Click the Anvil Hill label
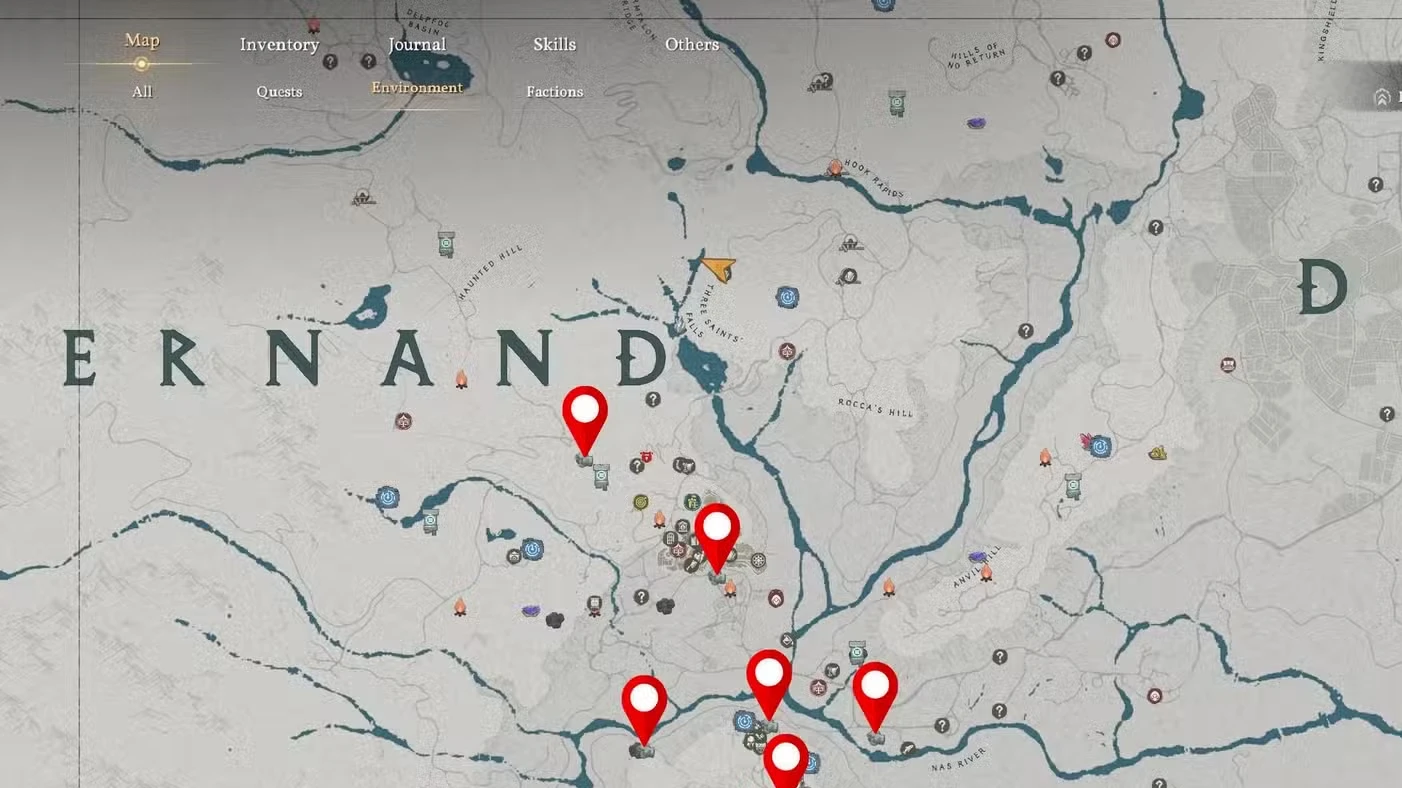 976,567
